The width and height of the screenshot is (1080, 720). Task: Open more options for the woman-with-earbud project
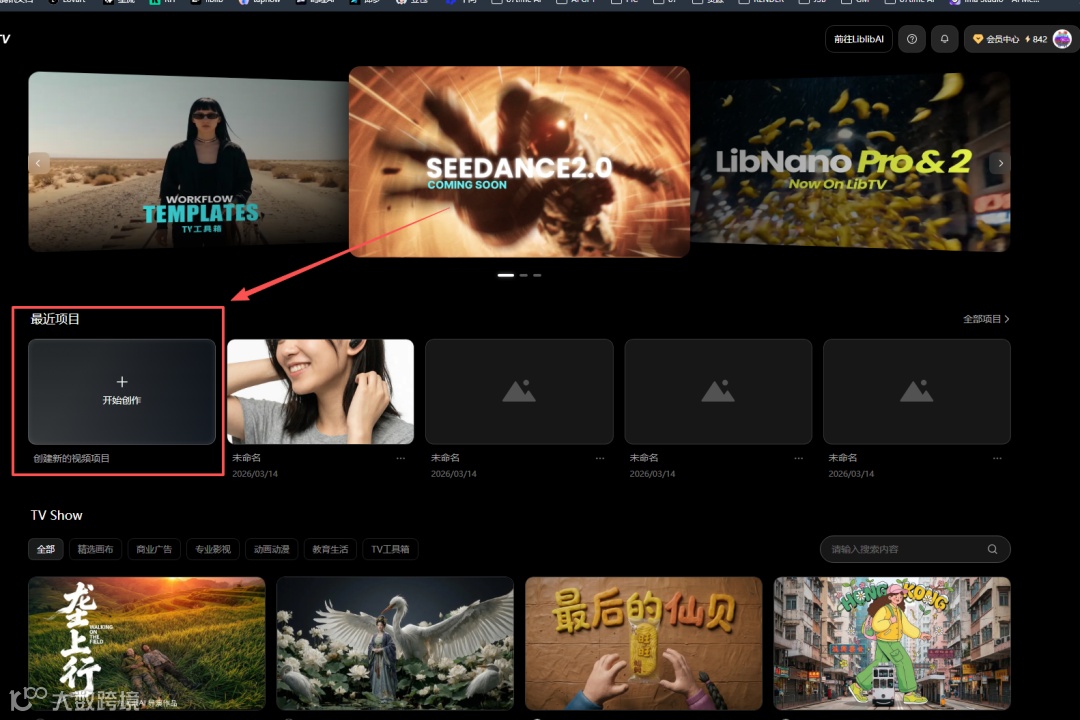coord(401,458)
